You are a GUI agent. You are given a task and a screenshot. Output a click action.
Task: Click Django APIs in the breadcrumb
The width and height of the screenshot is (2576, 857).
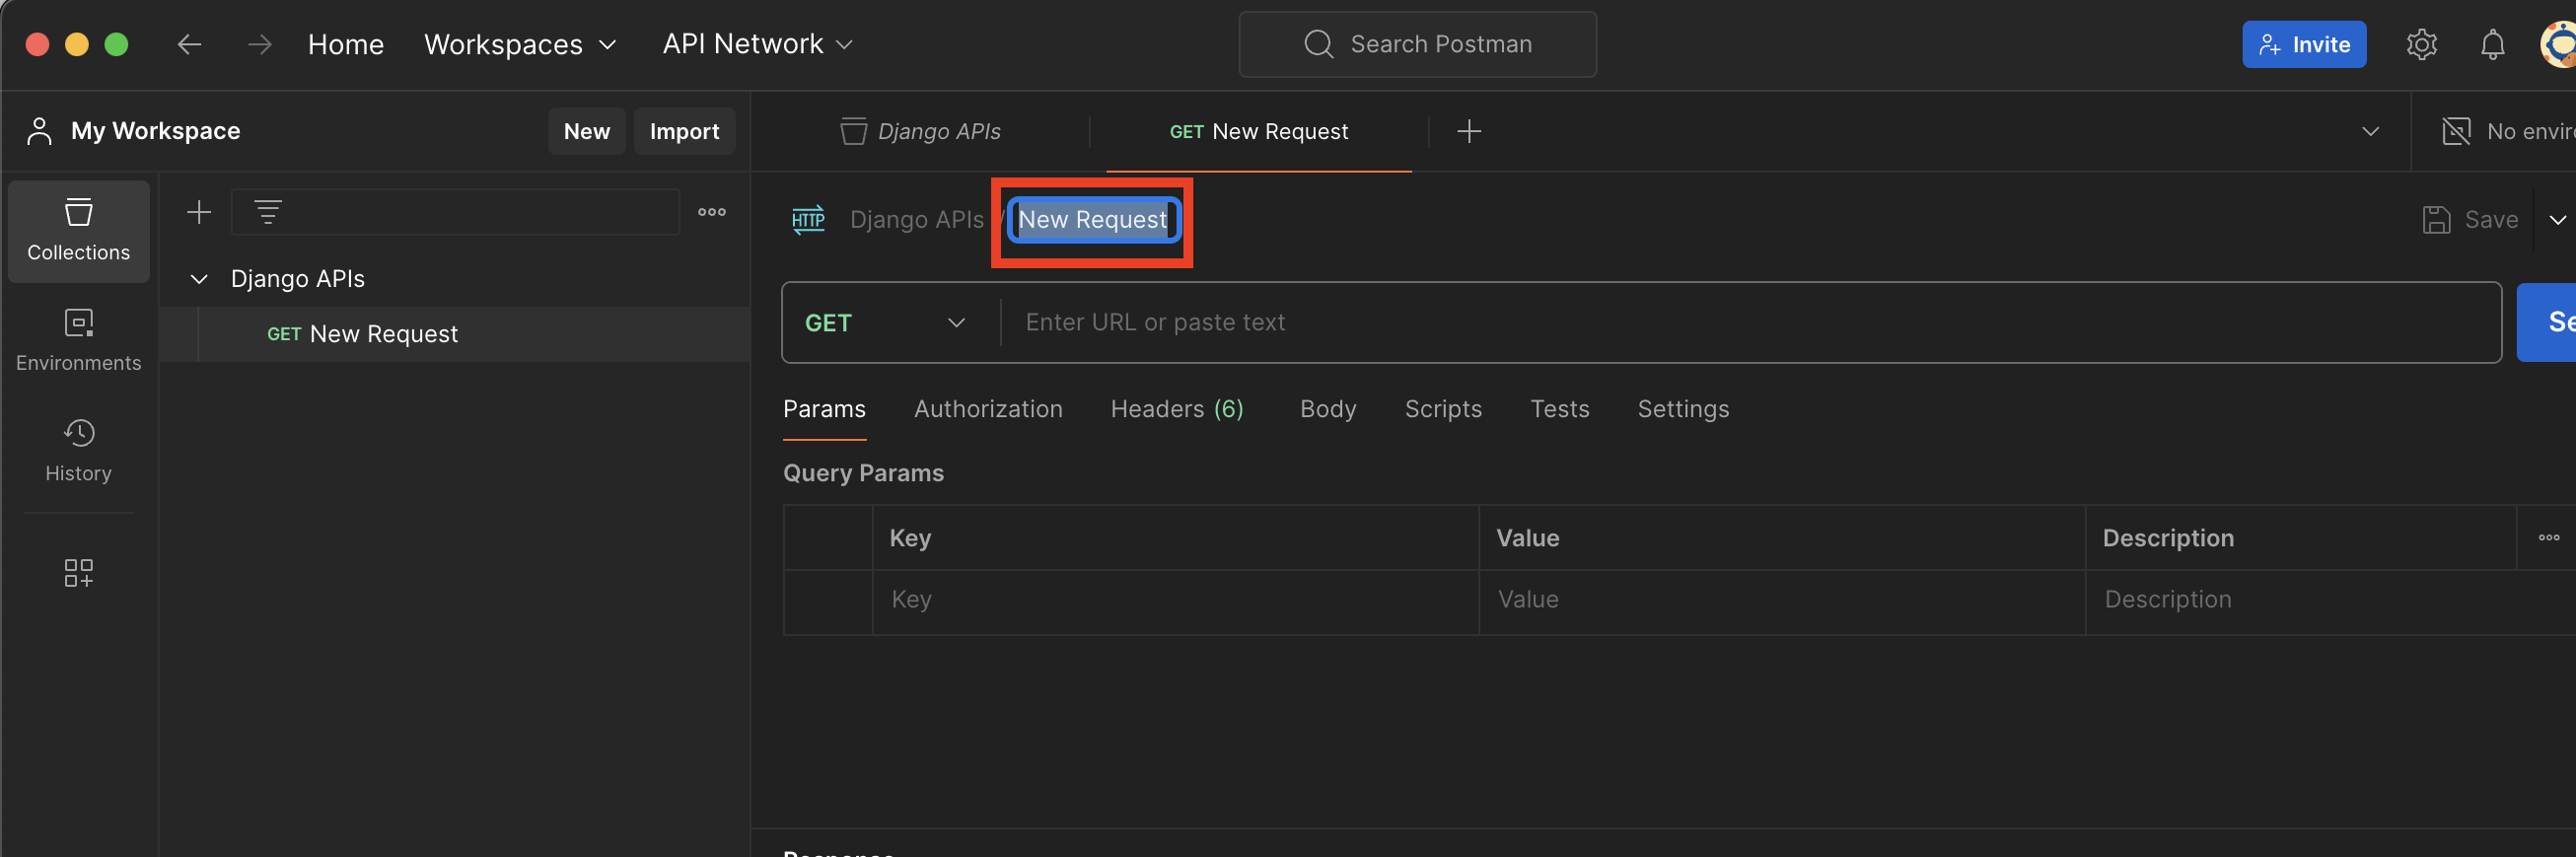coord(916,219)
